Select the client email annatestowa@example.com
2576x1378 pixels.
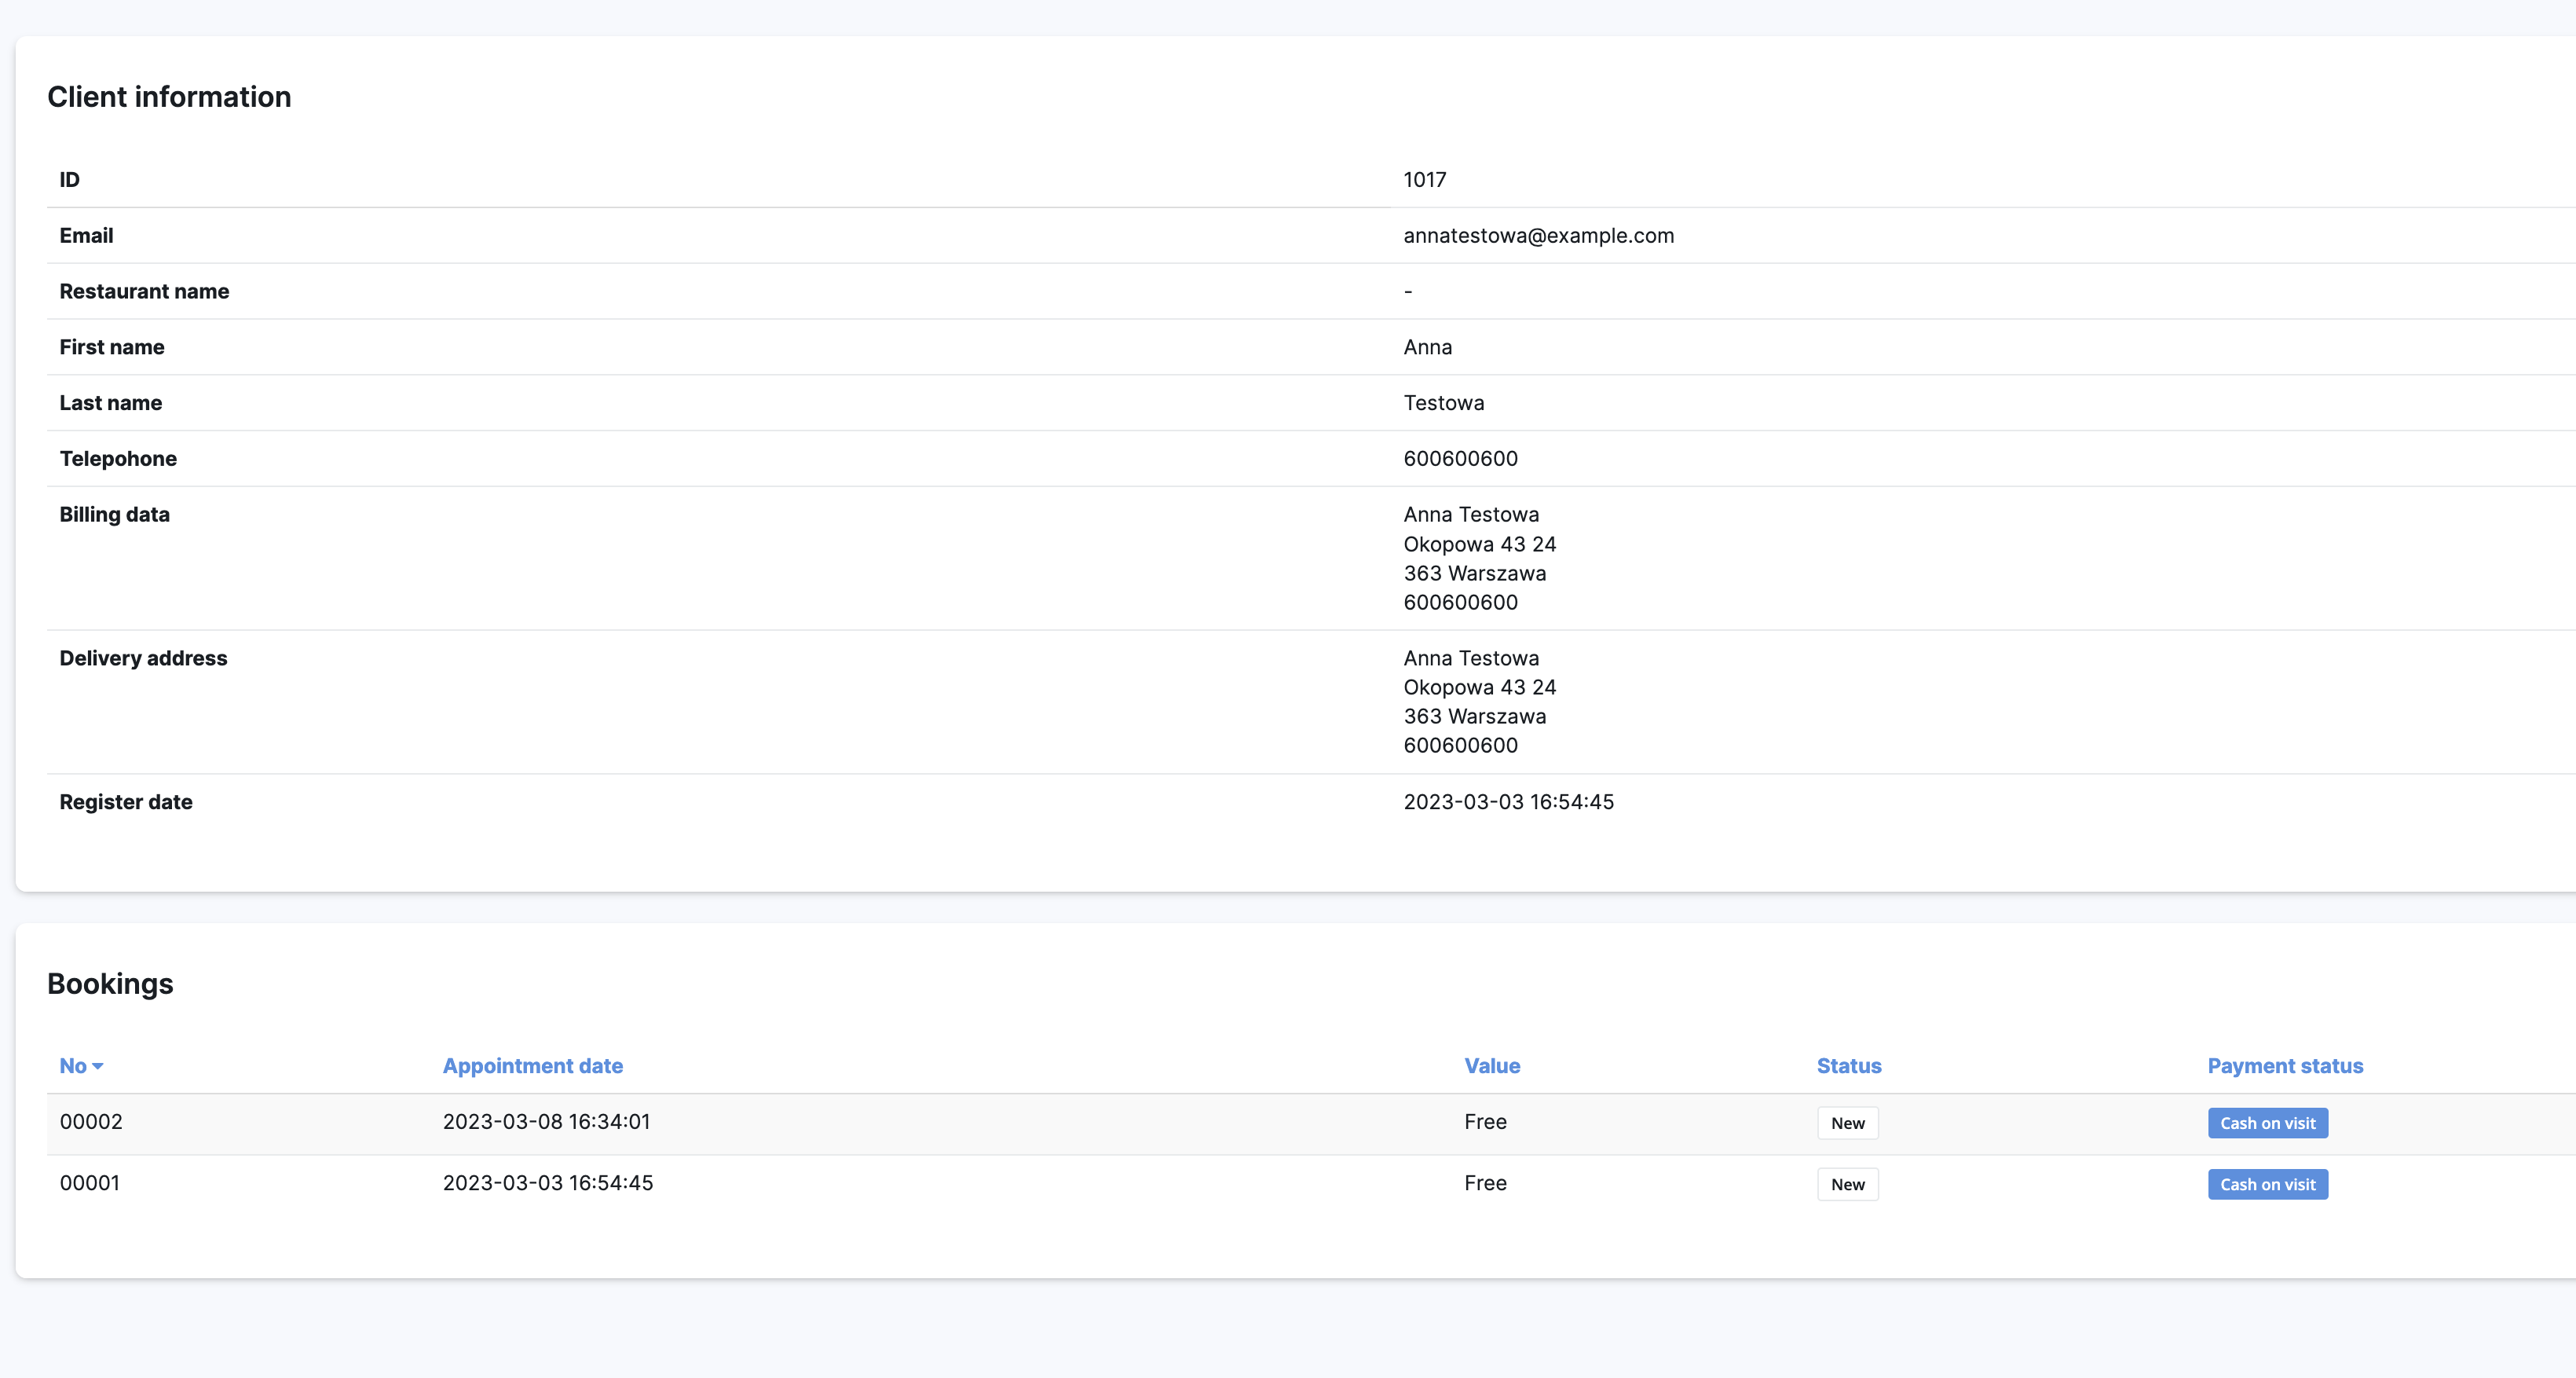coord(1537,236)
